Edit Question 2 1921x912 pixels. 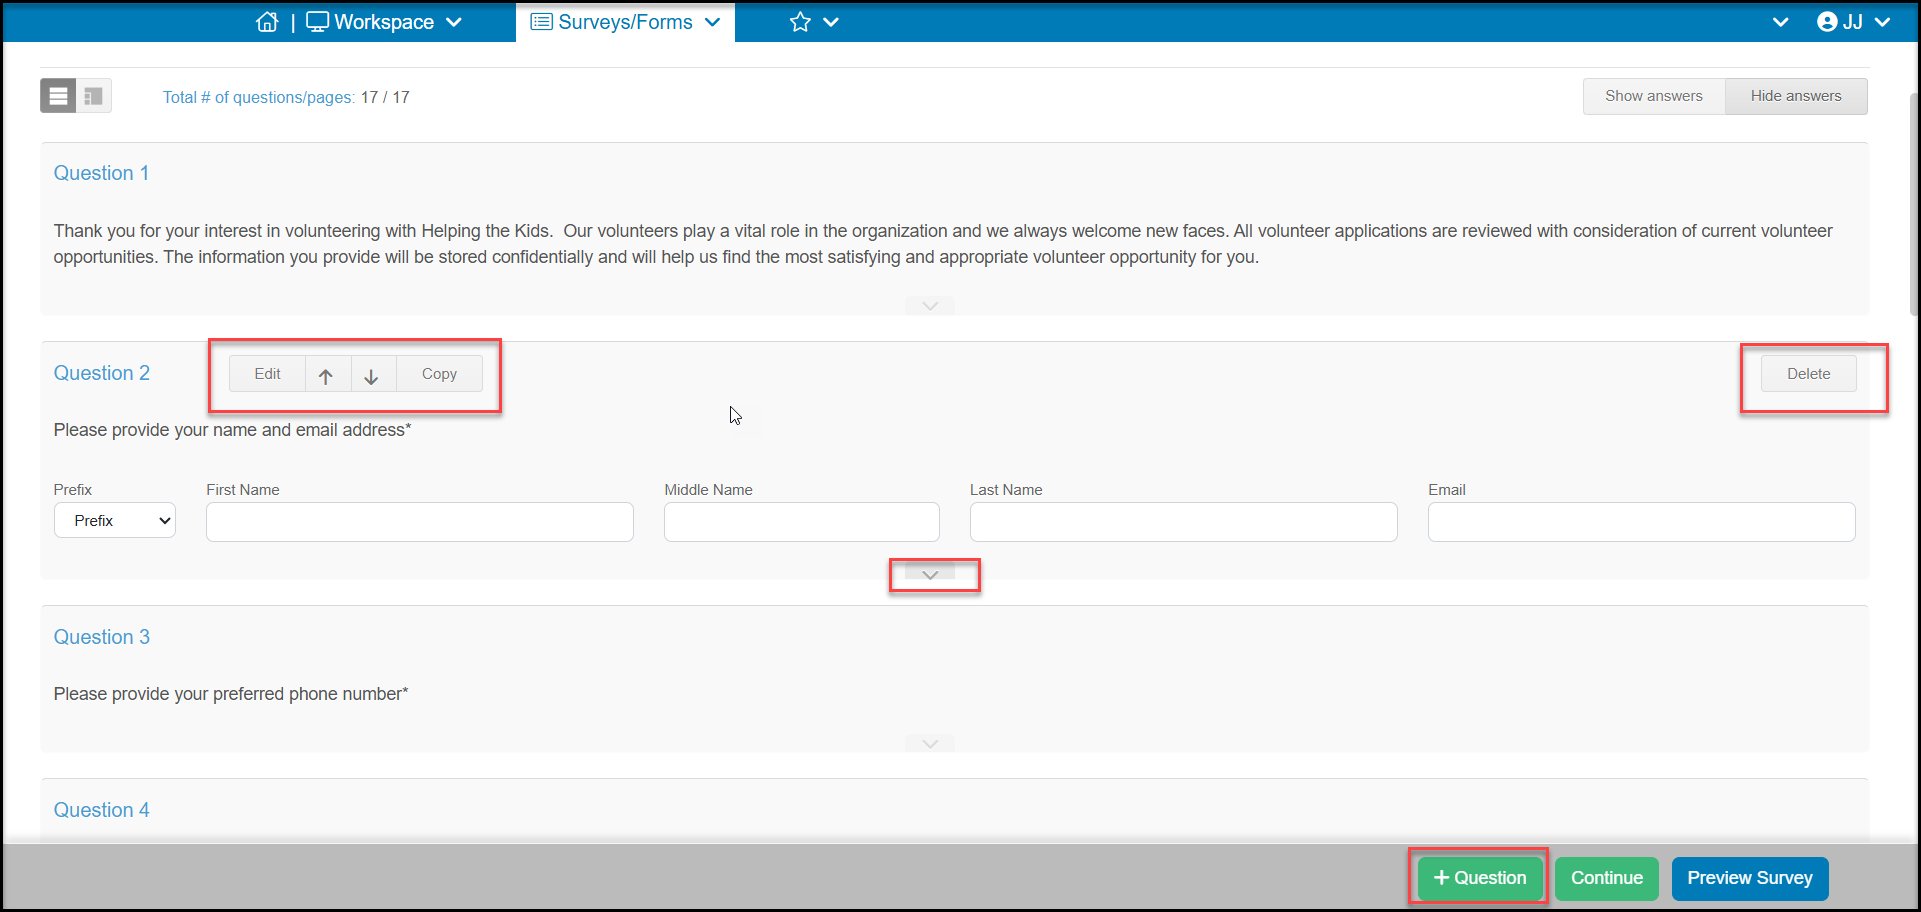click(x=267, y=374)
